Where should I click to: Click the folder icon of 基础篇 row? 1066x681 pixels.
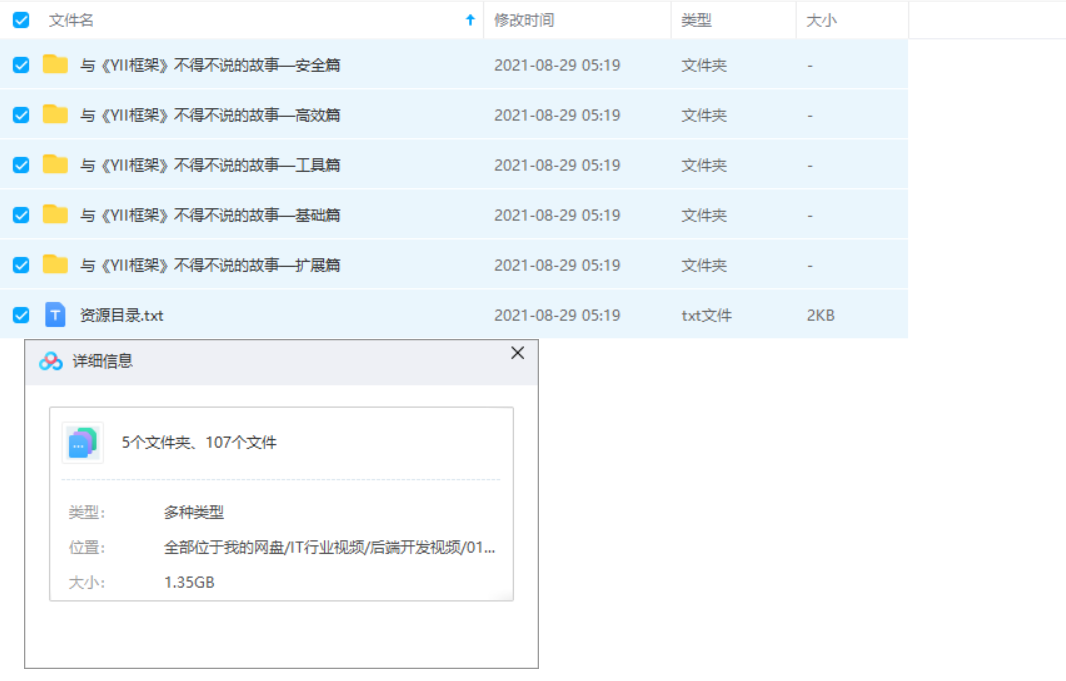pos(55,214)
